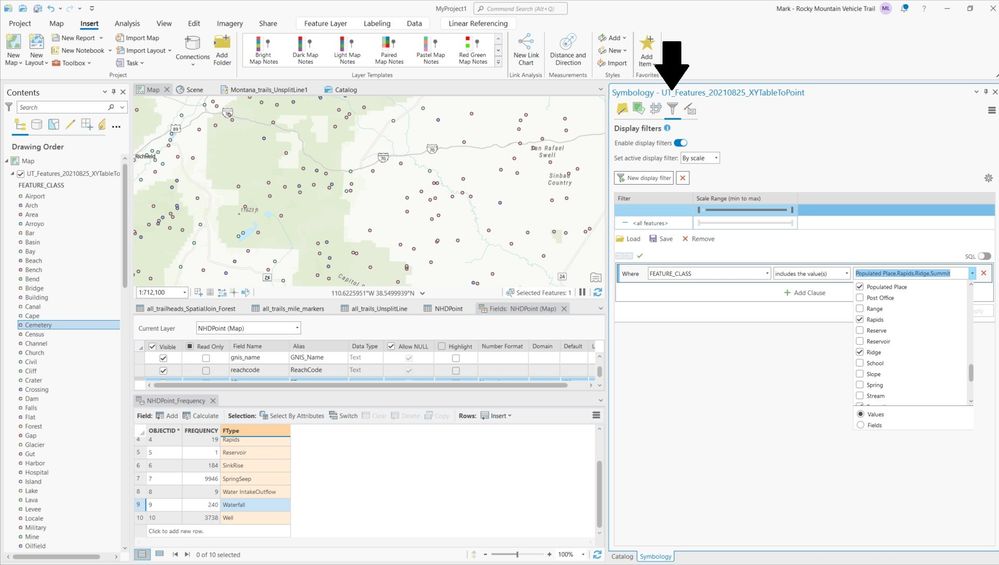Switch to the Catalog view tab
Viewport: 999px width, 565px height.
[345, 89]
